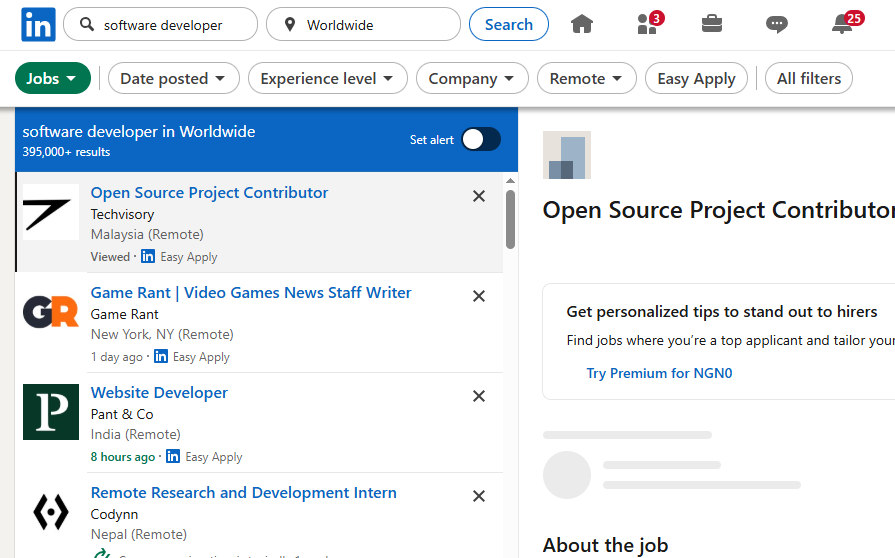
Task: Open My Network icon with the 3 badge
Action: pos(650,23)
